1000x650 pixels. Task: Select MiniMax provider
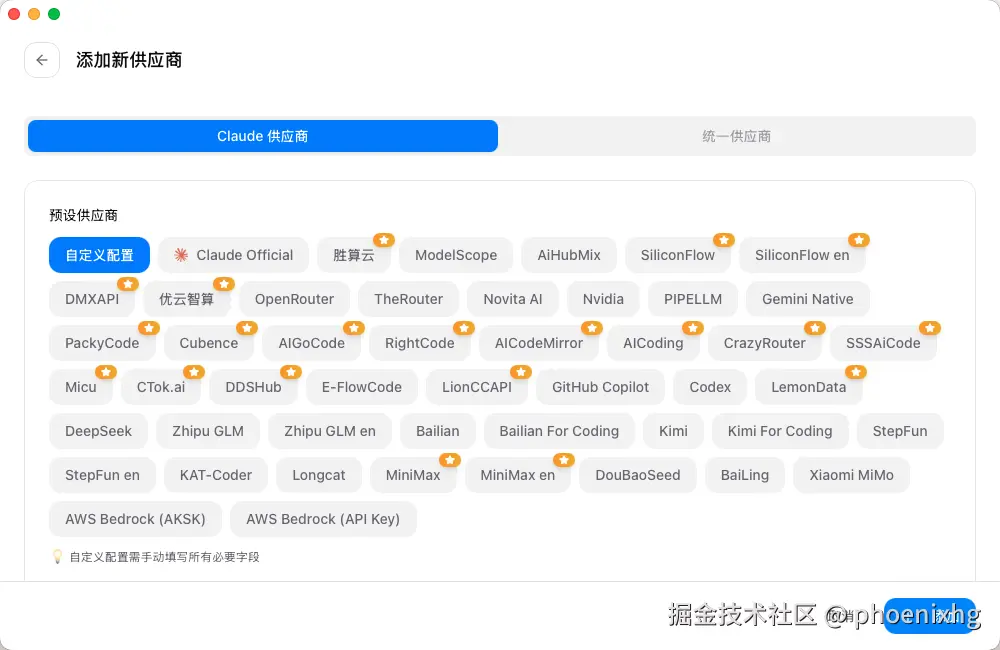pyautogui.click(x=413, y=475)
